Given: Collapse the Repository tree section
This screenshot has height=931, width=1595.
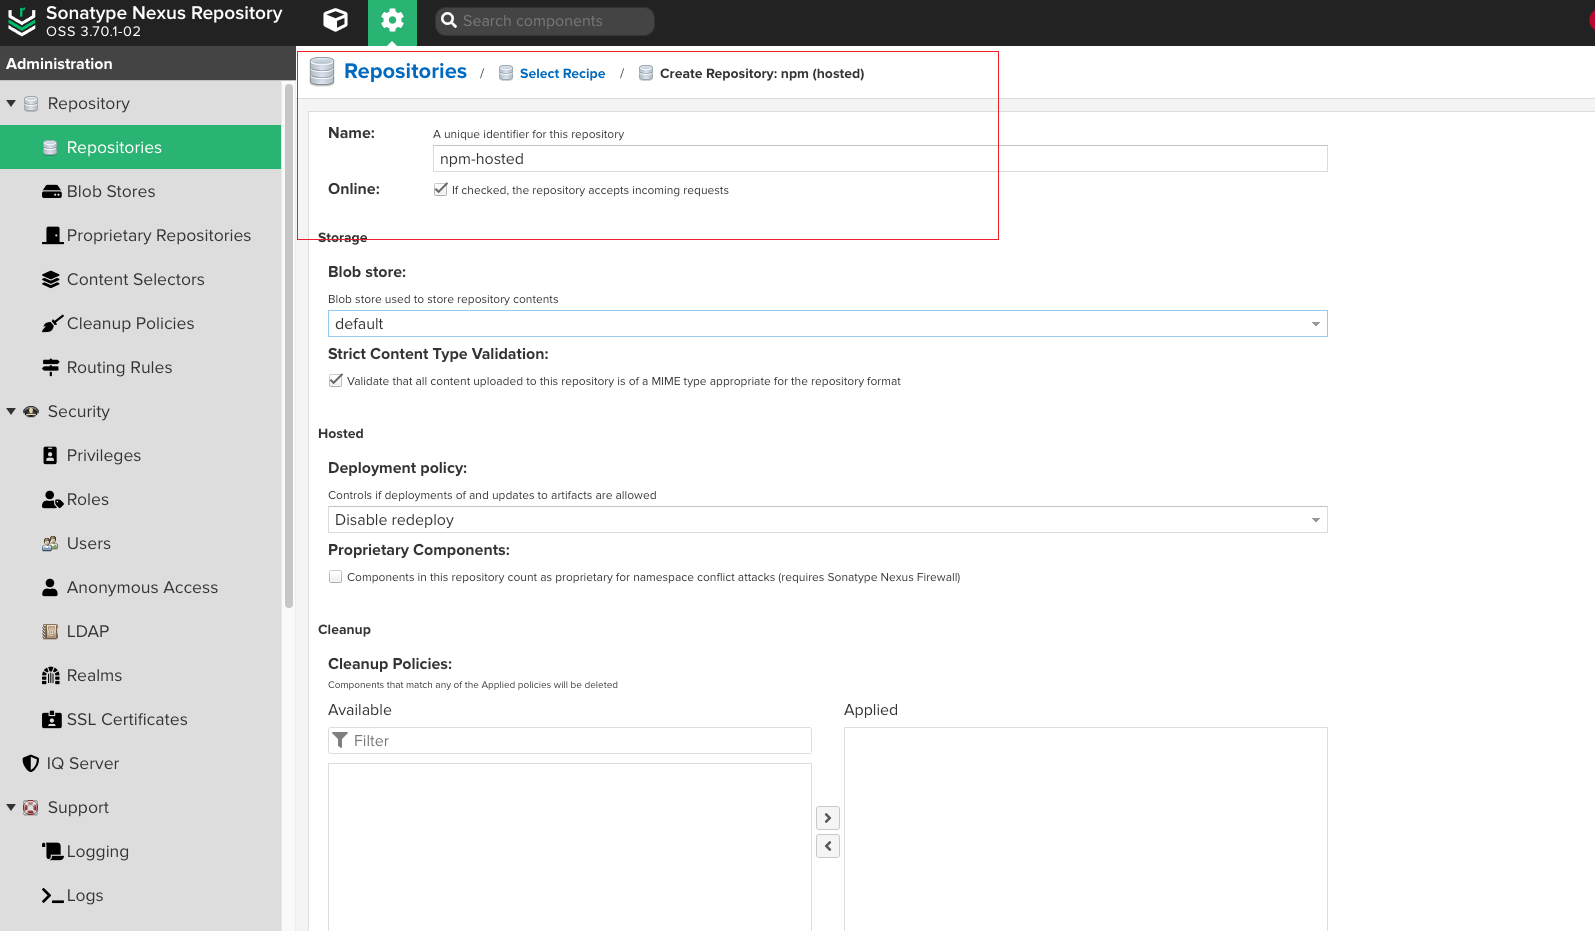Looking at the screenshot, I should 11,103.
